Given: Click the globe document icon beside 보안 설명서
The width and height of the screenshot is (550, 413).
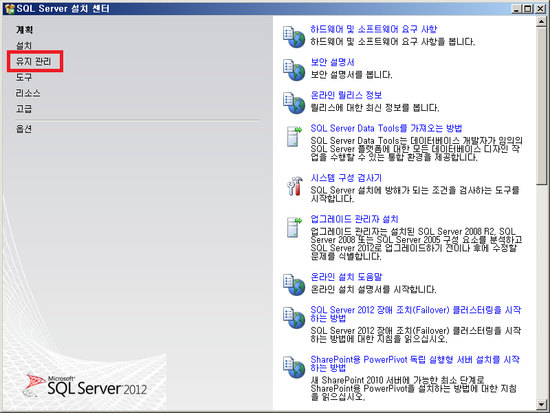Looking at the screenshot, I should click(x=294, y=70).
